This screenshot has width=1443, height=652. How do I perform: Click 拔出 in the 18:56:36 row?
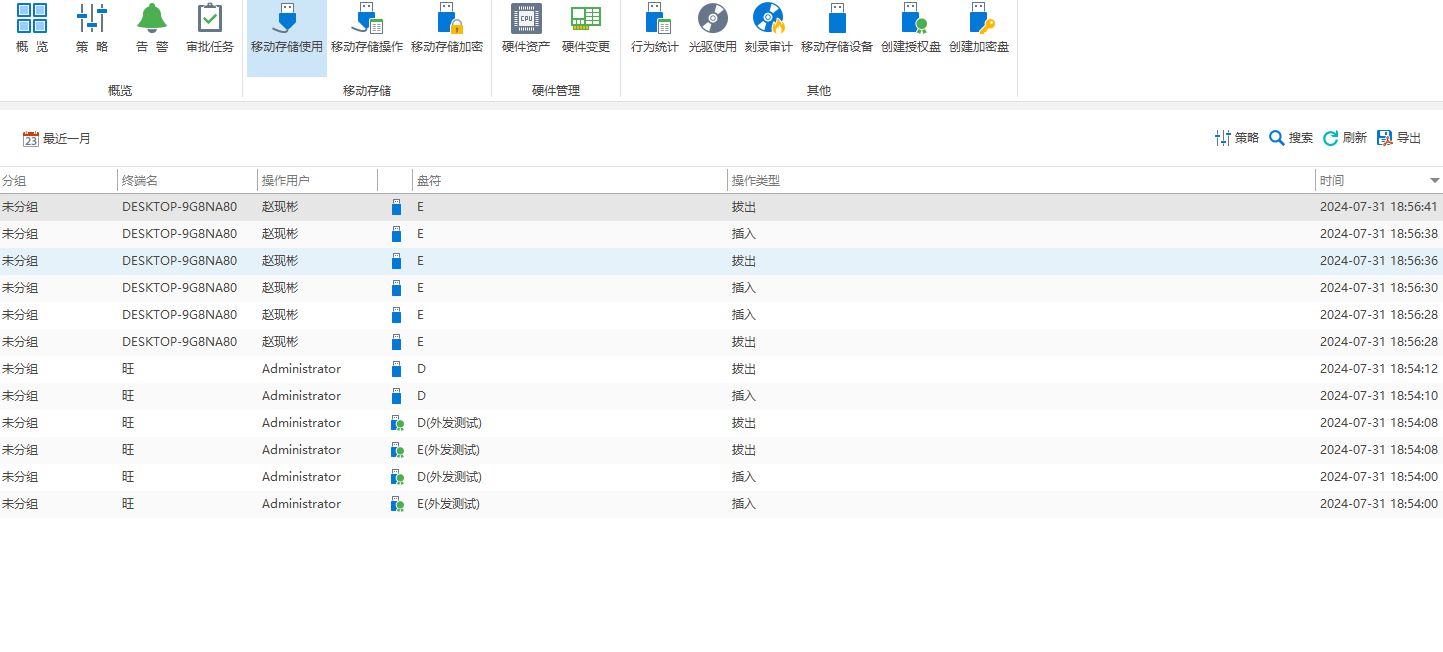point(744,261)
